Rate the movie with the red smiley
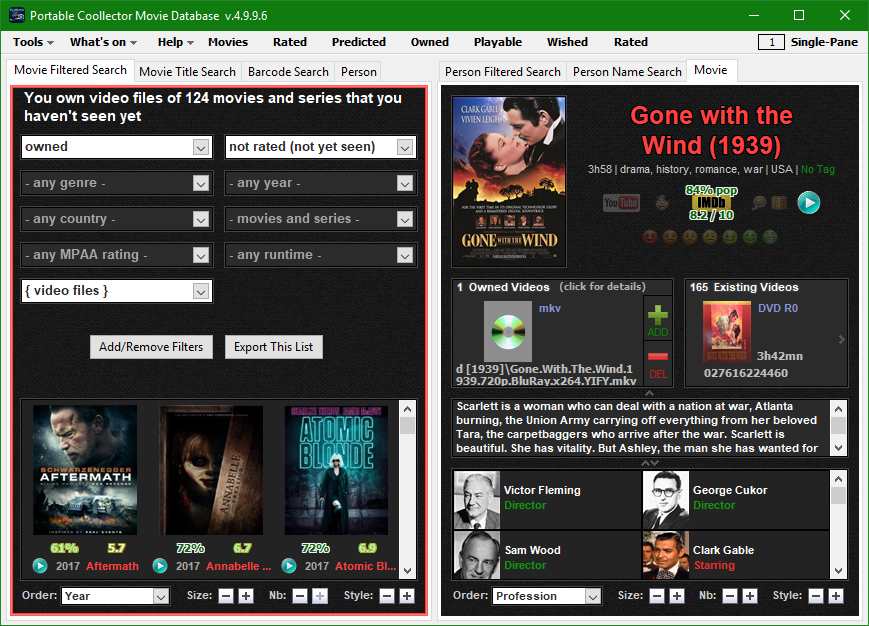The image size is (869, 626). [650, 237]
